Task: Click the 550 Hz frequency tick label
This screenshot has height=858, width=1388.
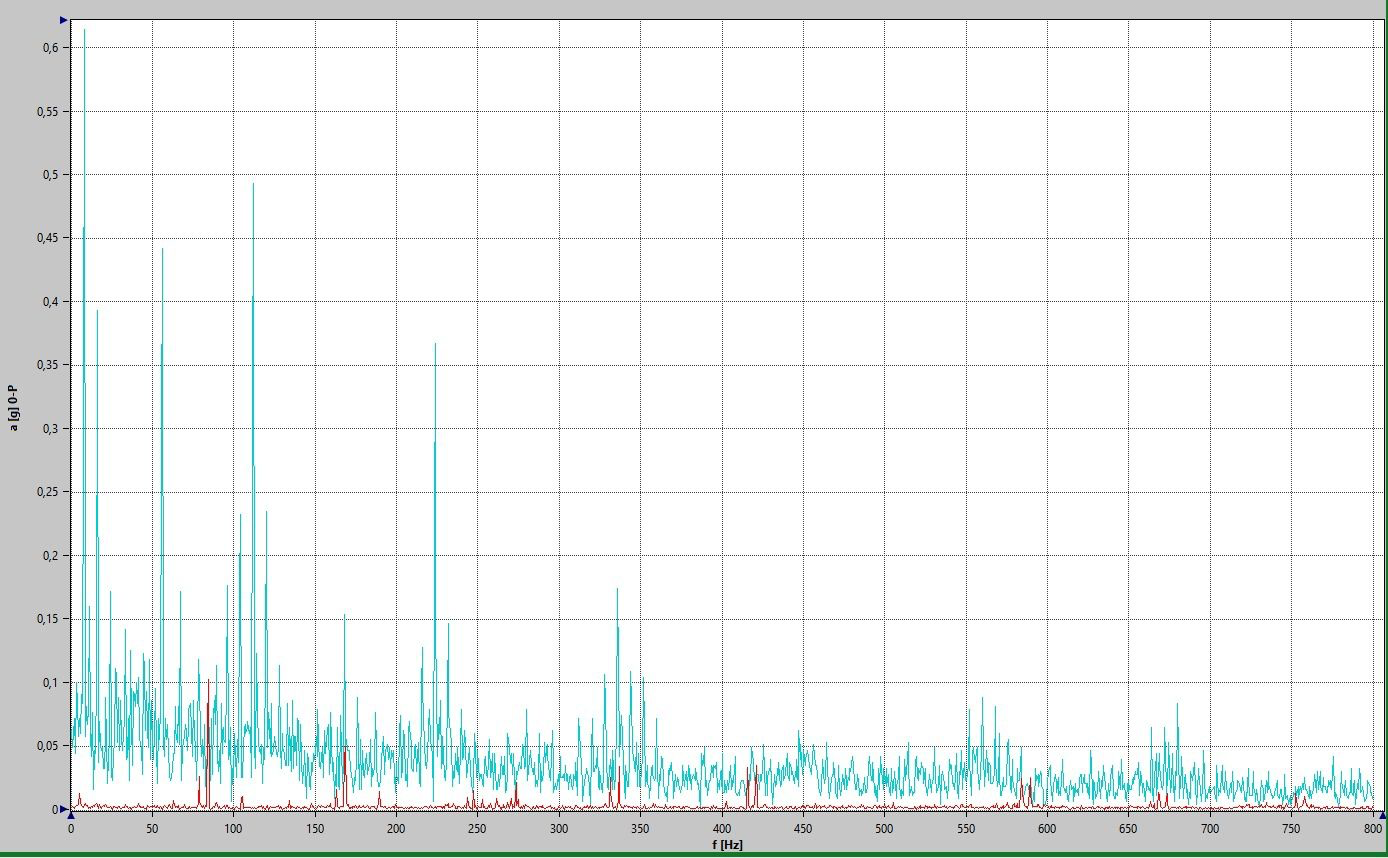Action: point(966,829)
